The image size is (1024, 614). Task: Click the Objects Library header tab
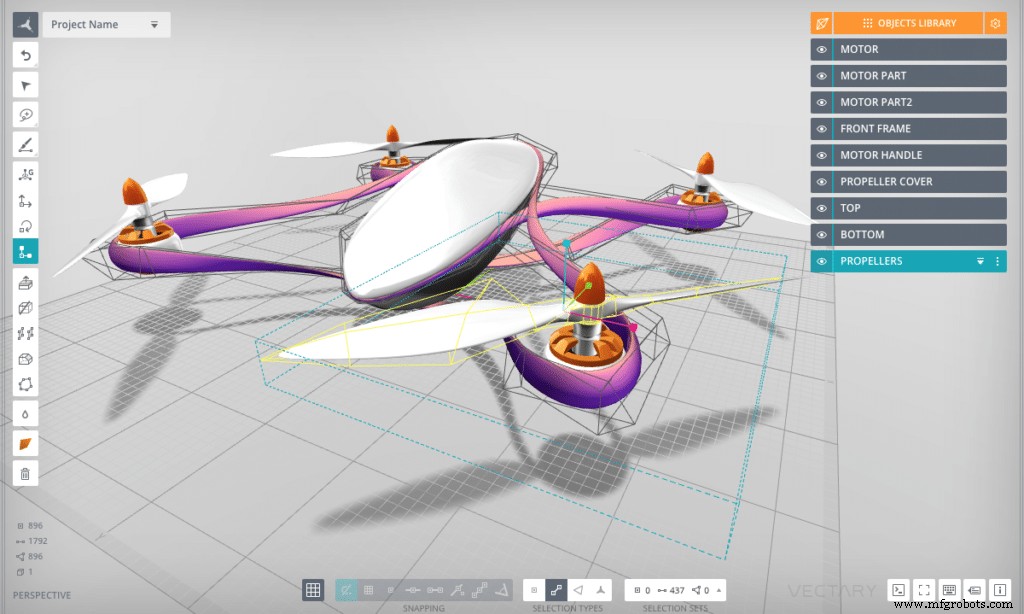click(917, 22)
